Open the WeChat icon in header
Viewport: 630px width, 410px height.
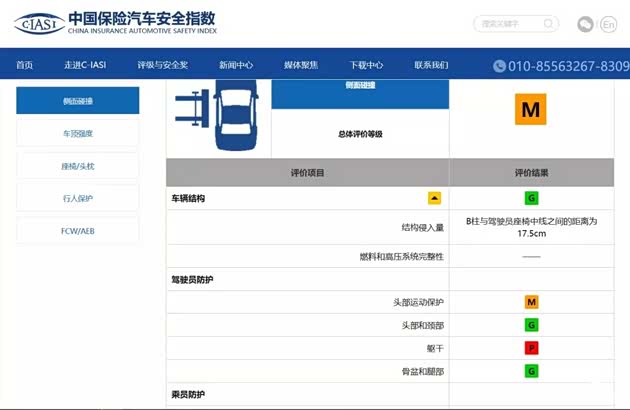coord(585,24)
